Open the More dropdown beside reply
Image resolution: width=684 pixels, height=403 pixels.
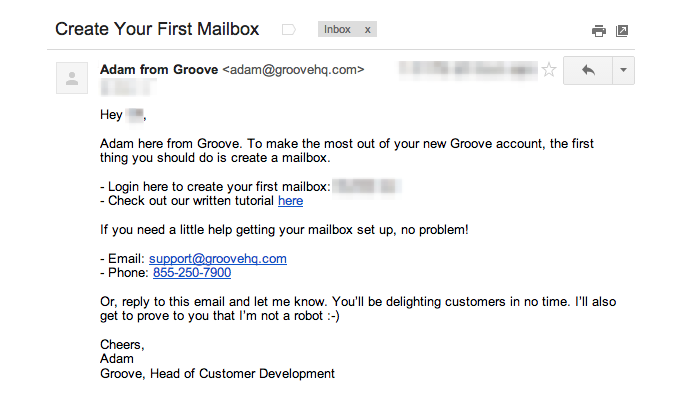point(623,70)
